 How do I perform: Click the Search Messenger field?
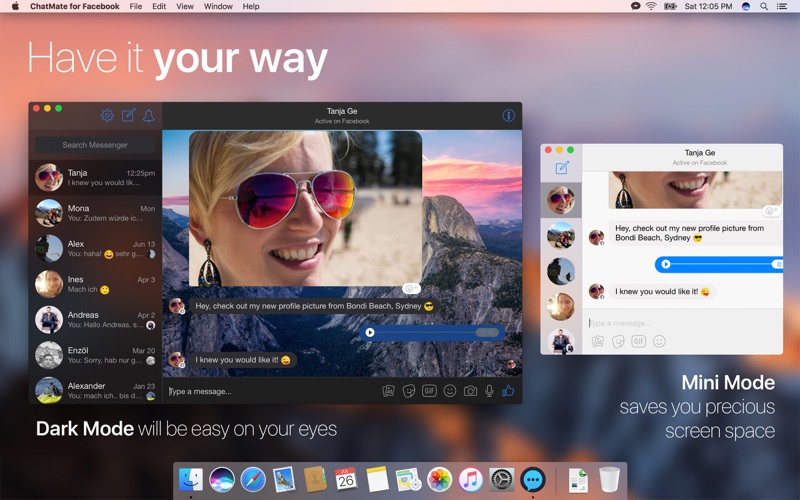click(x=95, y=145)
